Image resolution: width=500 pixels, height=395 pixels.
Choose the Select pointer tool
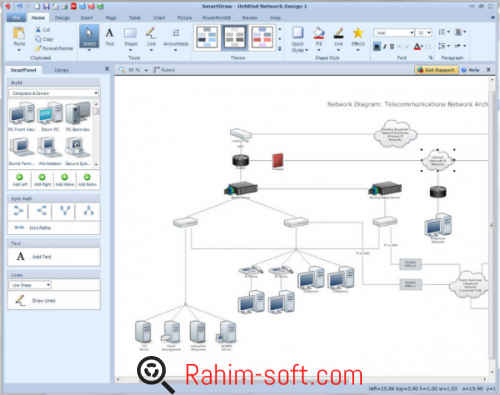pos(89,37)
